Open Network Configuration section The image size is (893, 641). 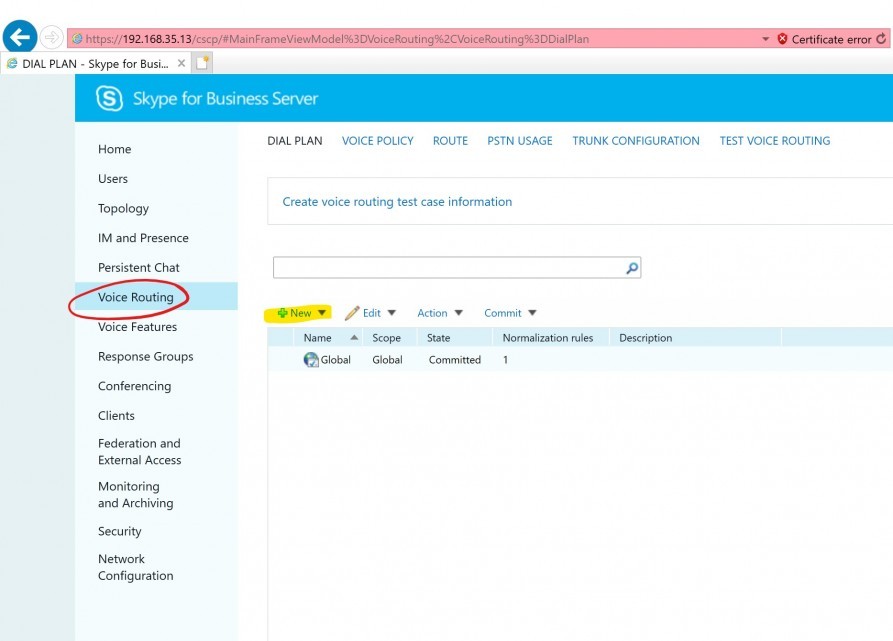136,567
